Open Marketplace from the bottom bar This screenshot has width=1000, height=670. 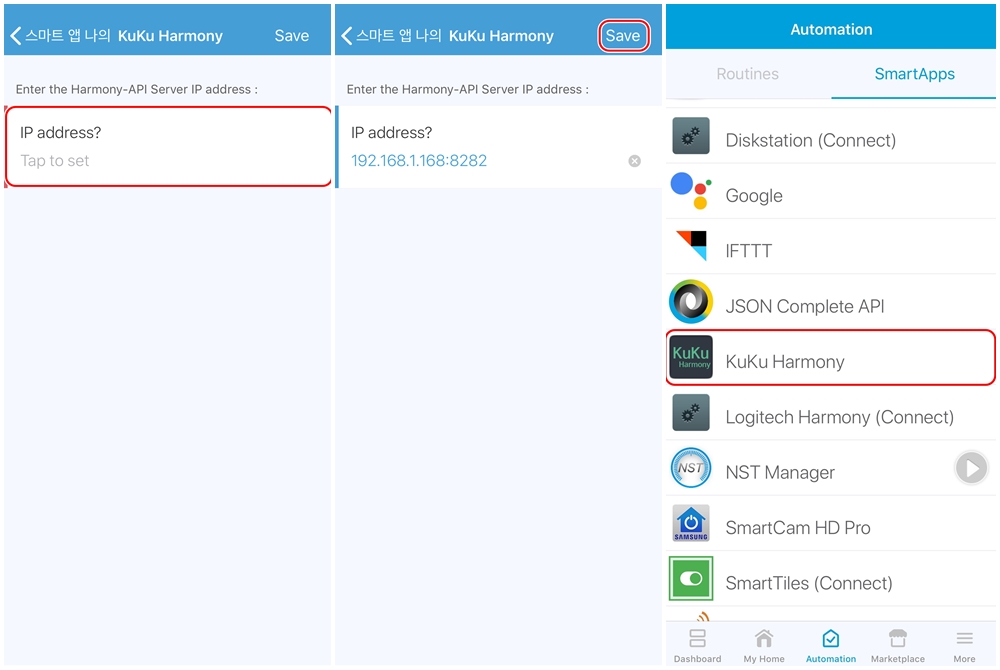tap(897, 646)
